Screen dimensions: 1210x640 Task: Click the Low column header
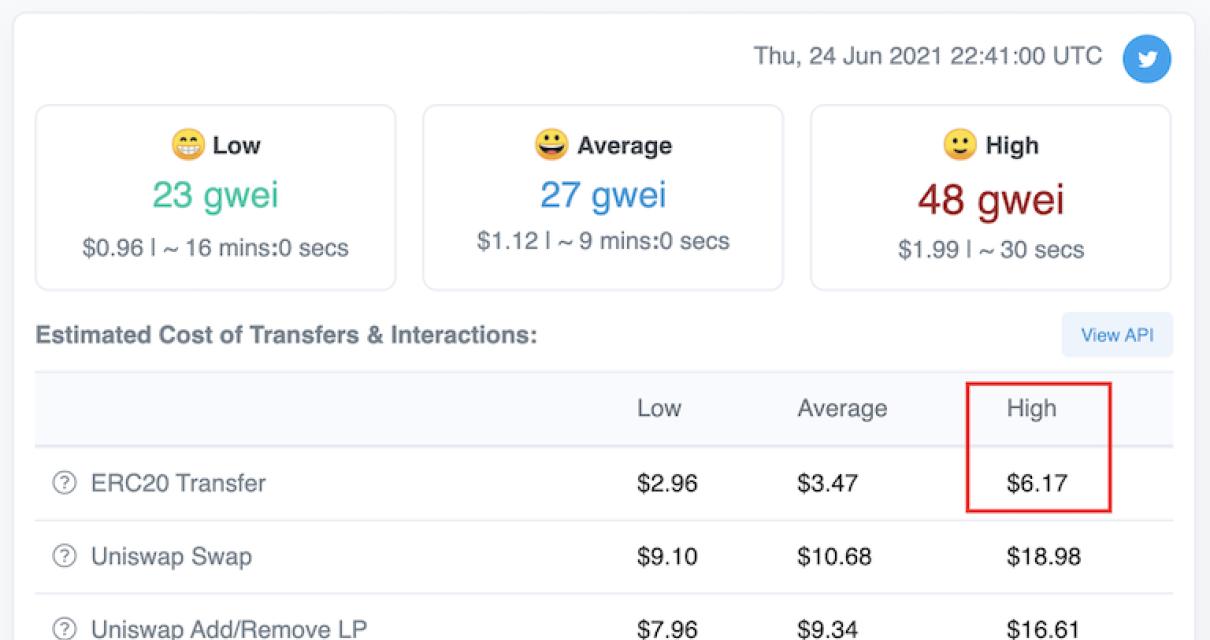tap(659, 408)
